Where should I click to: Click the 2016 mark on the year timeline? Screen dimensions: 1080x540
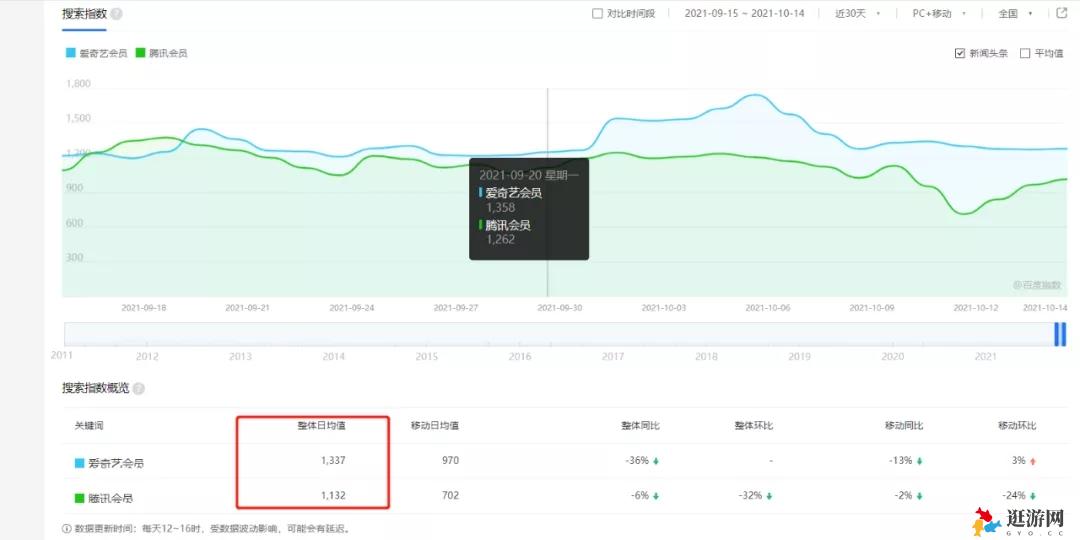click(520, 356)
